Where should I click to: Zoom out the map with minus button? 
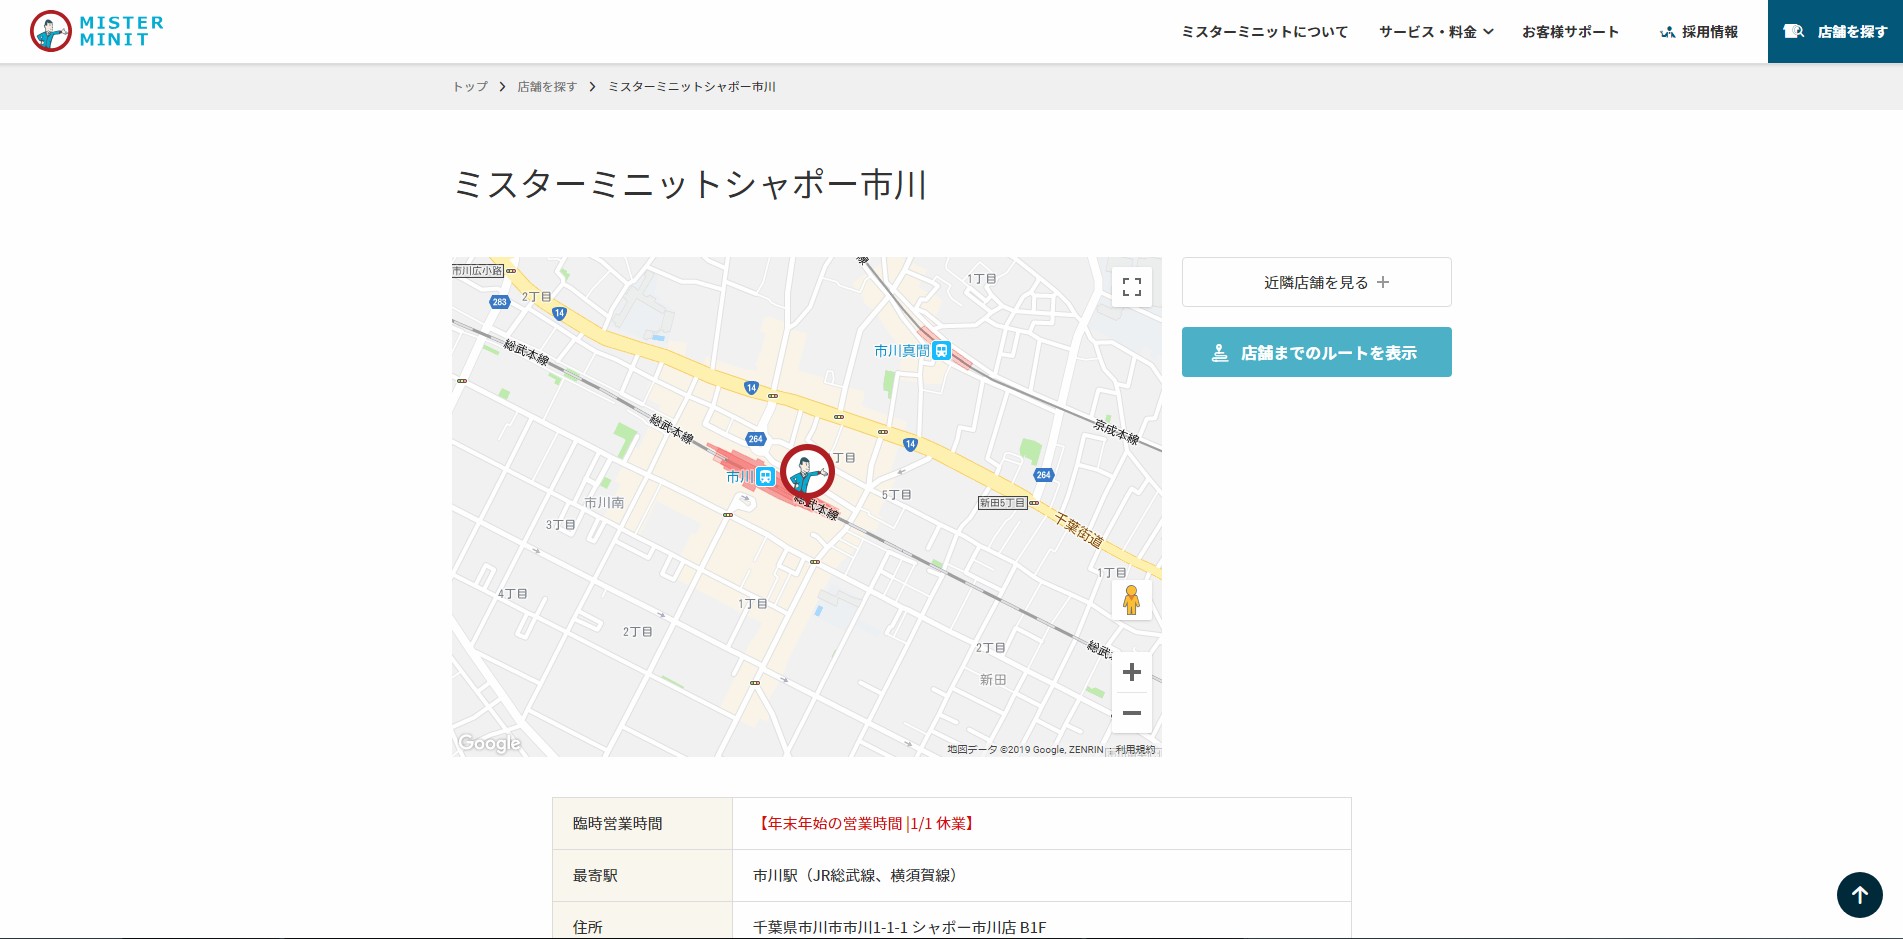1132,713
